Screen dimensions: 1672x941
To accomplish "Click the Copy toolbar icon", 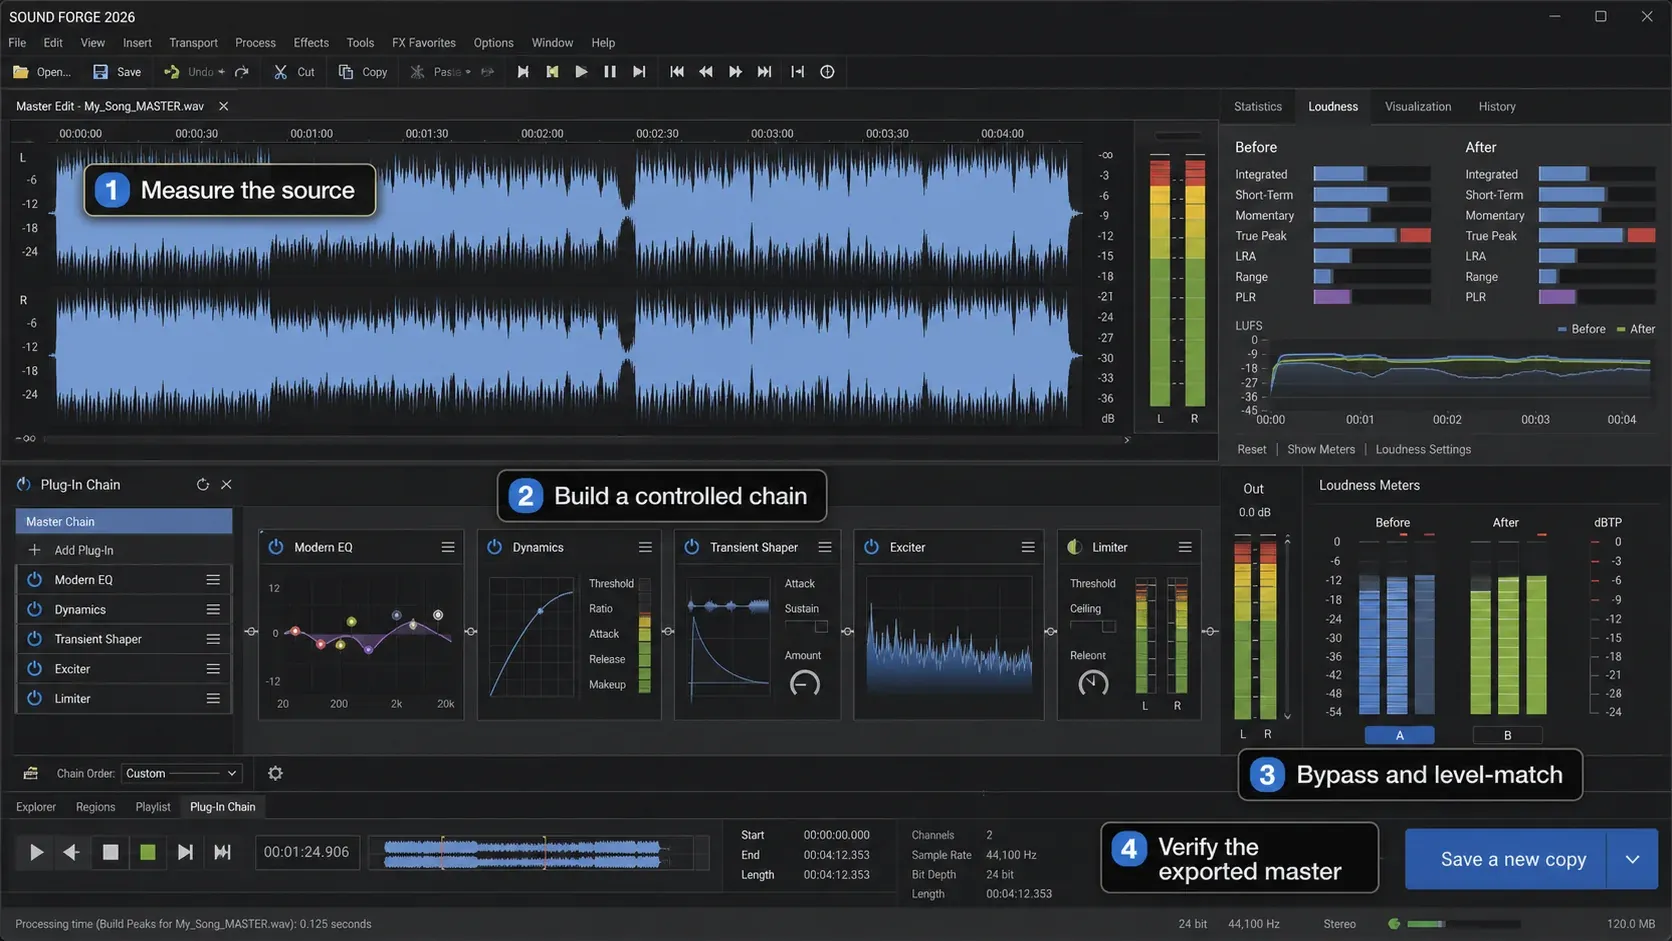I will point(346,72).
